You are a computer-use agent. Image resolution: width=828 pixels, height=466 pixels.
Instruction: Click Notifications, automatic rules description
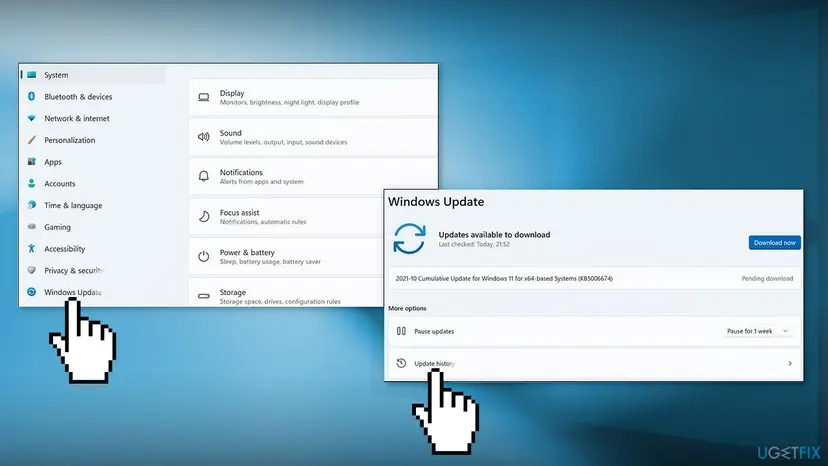click(x=263, y=222)
